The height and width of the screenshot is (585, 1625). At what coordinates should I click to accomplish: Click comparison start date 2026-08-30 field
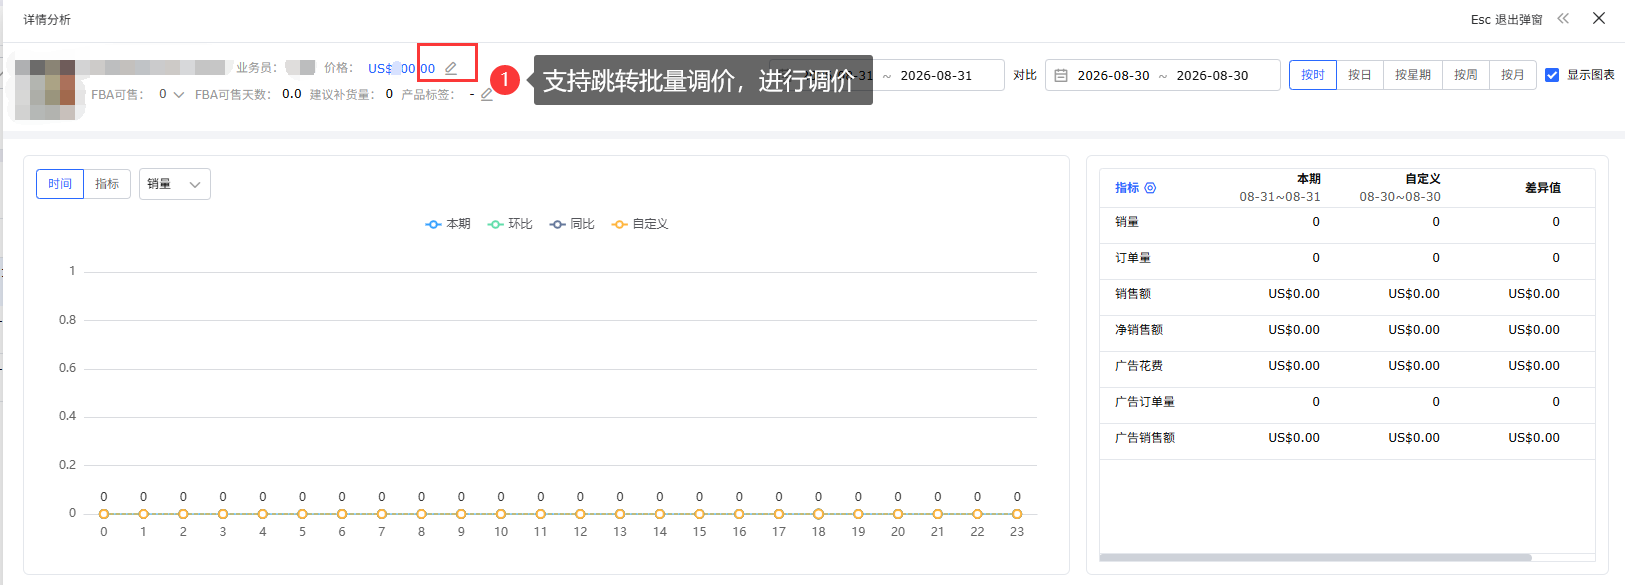pyautogui.click(x=1113, y=75)
